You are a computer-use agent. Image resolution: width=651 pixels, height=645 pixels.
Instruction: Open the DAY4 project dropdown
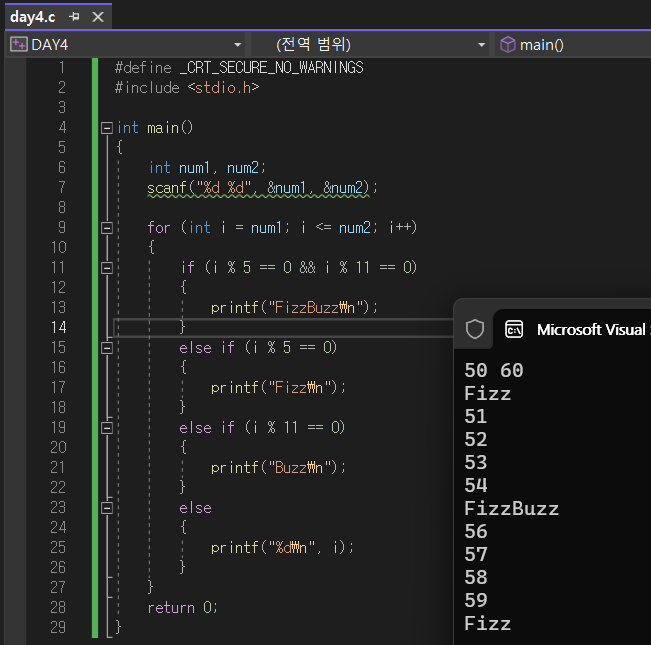[x=237, y=45]
